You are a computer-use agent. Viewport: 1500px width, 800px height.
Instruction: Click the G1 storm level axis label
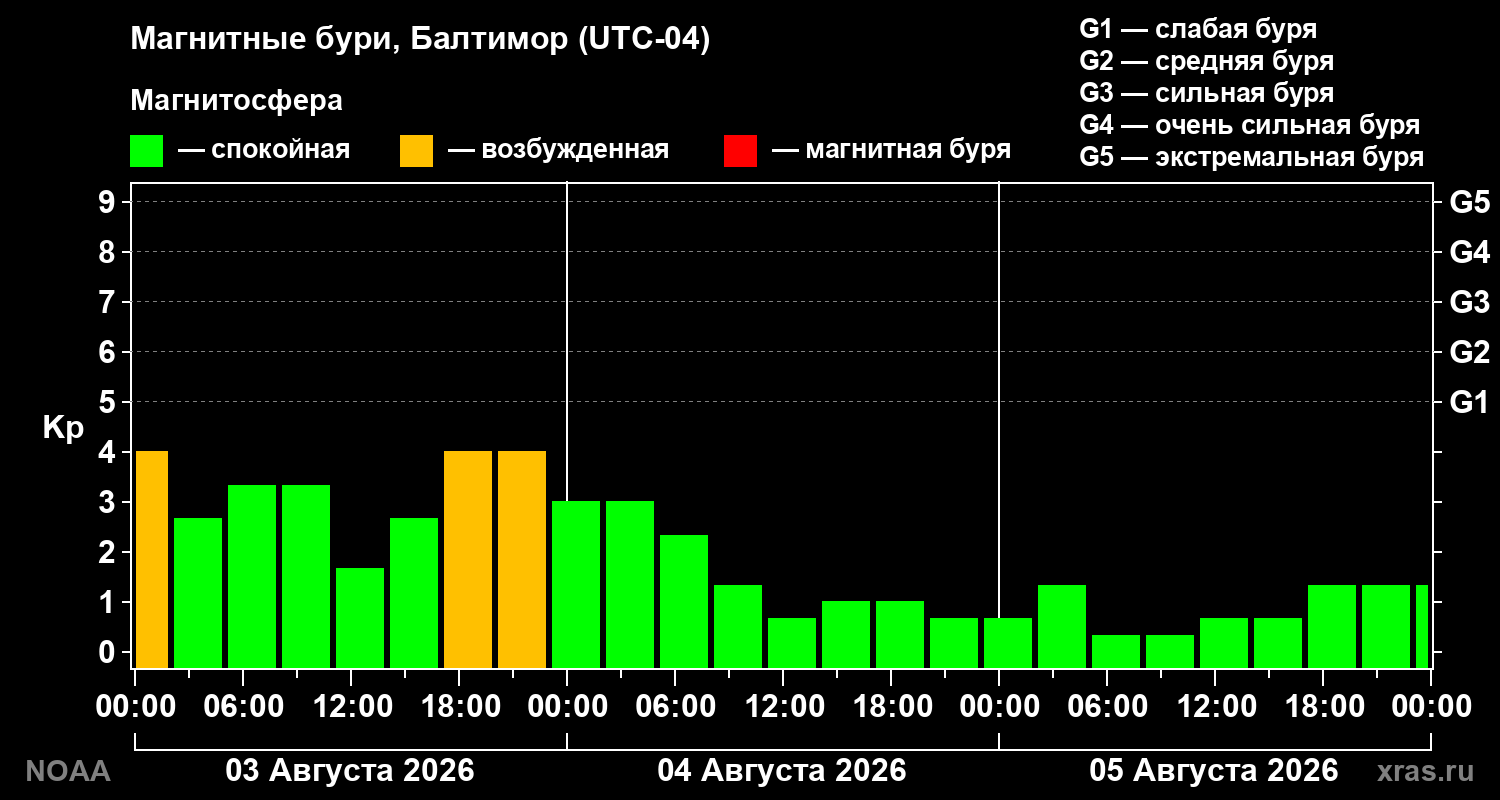1469,402
